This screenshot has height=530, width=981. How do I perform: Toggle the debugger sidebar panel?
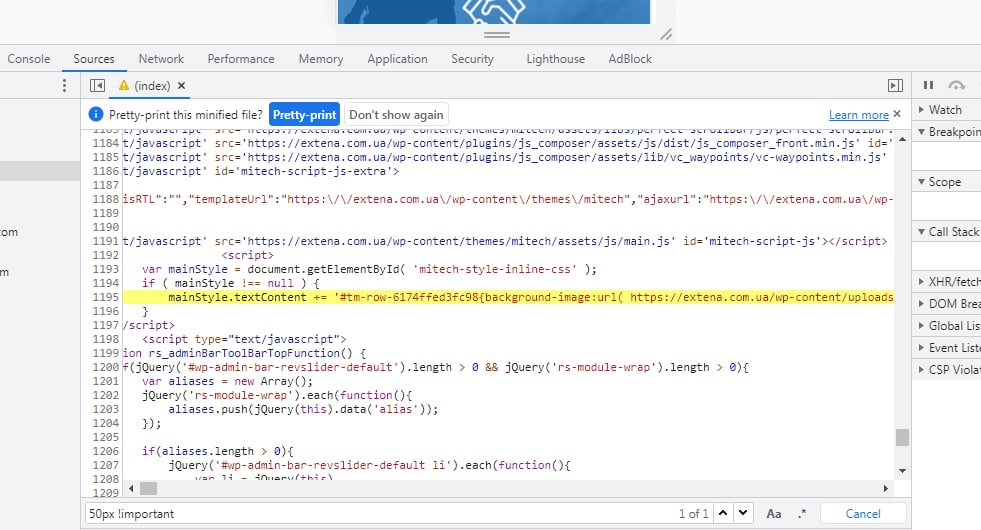point(895,86)
